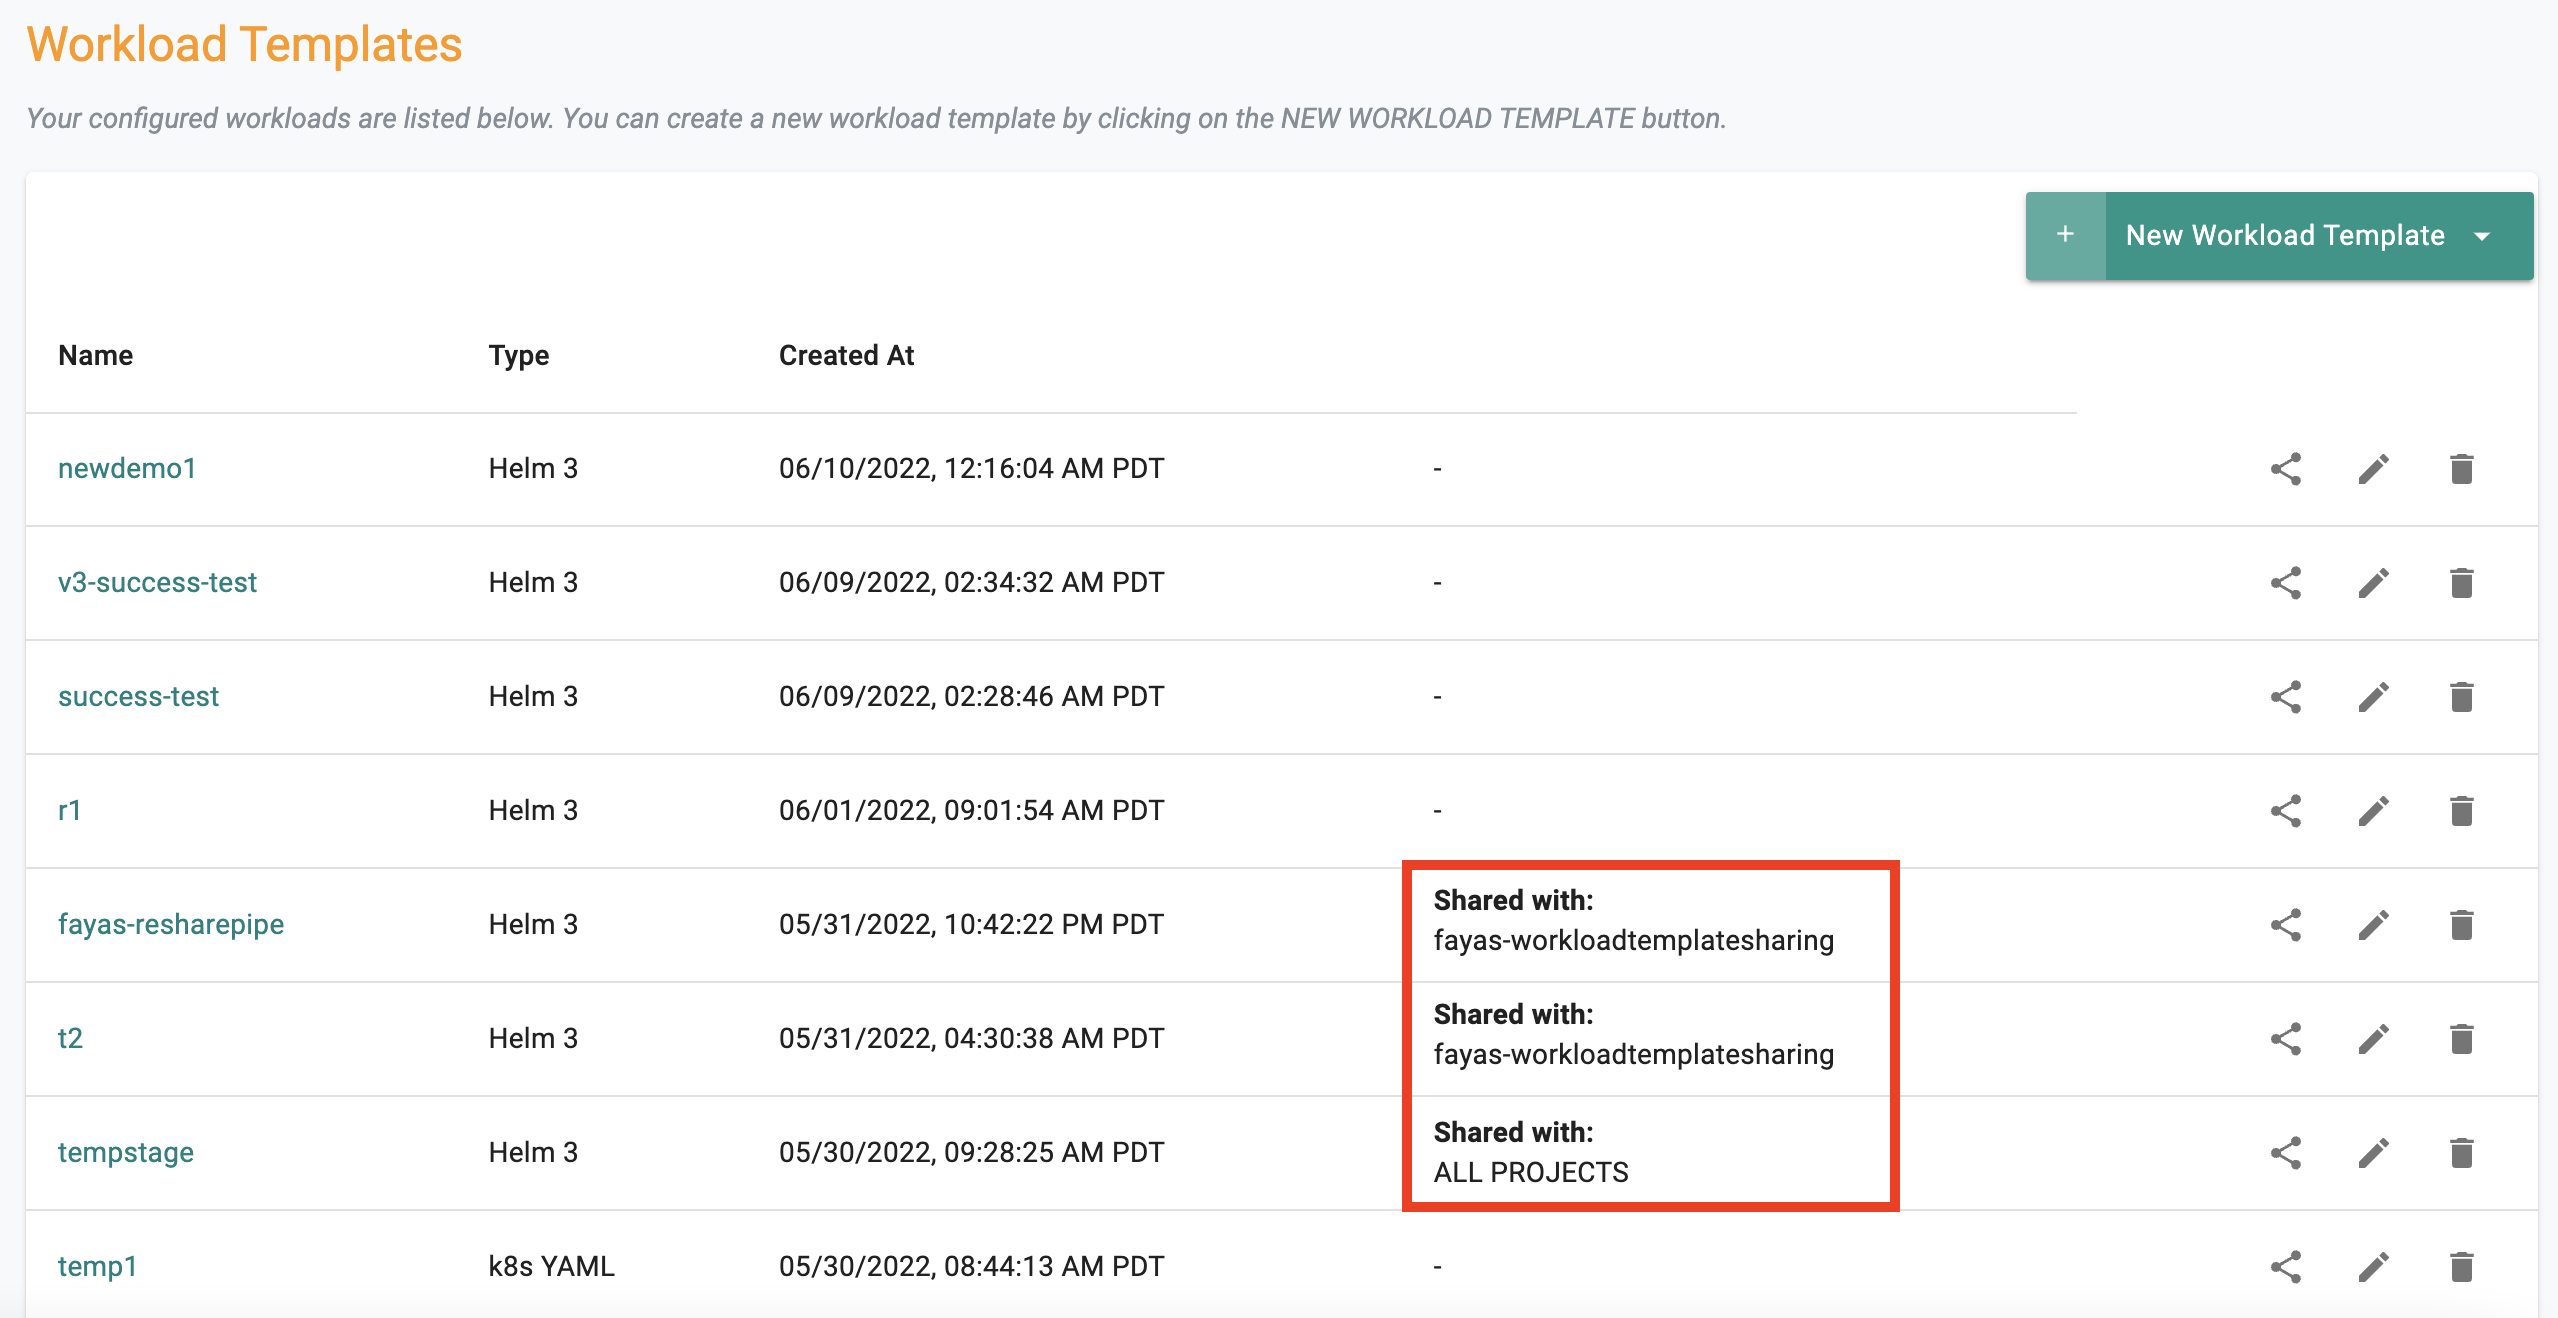The width and height of the screenshot is (2558, 1318).
Task: Click the Helm 3 type in newdemo1 row
Action: [533, 468]
